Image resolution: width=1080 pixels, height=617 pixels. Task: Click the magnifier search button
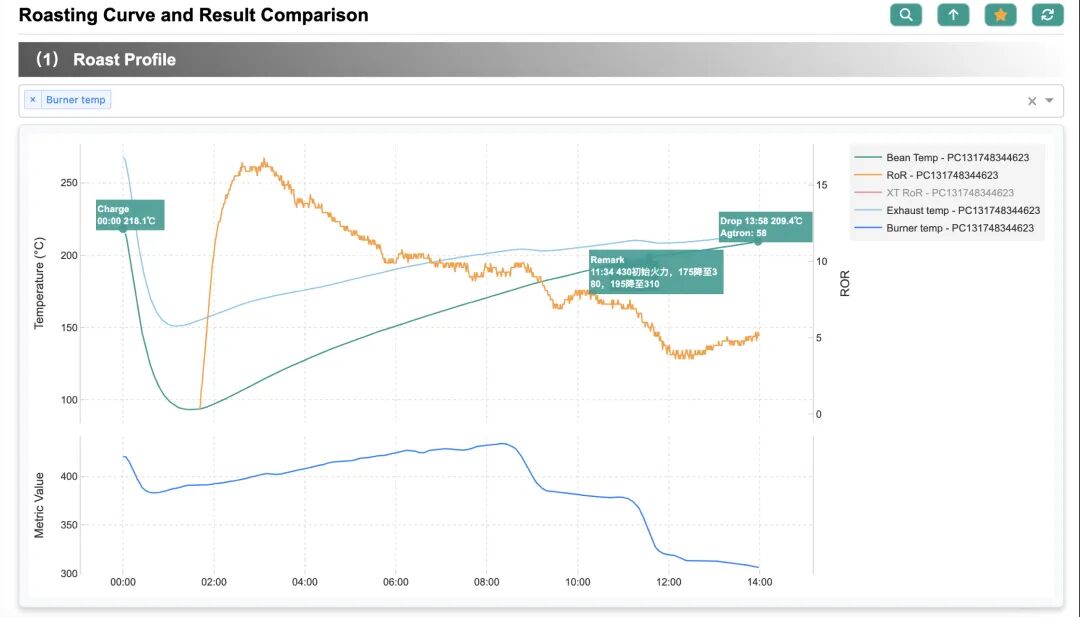906,14
